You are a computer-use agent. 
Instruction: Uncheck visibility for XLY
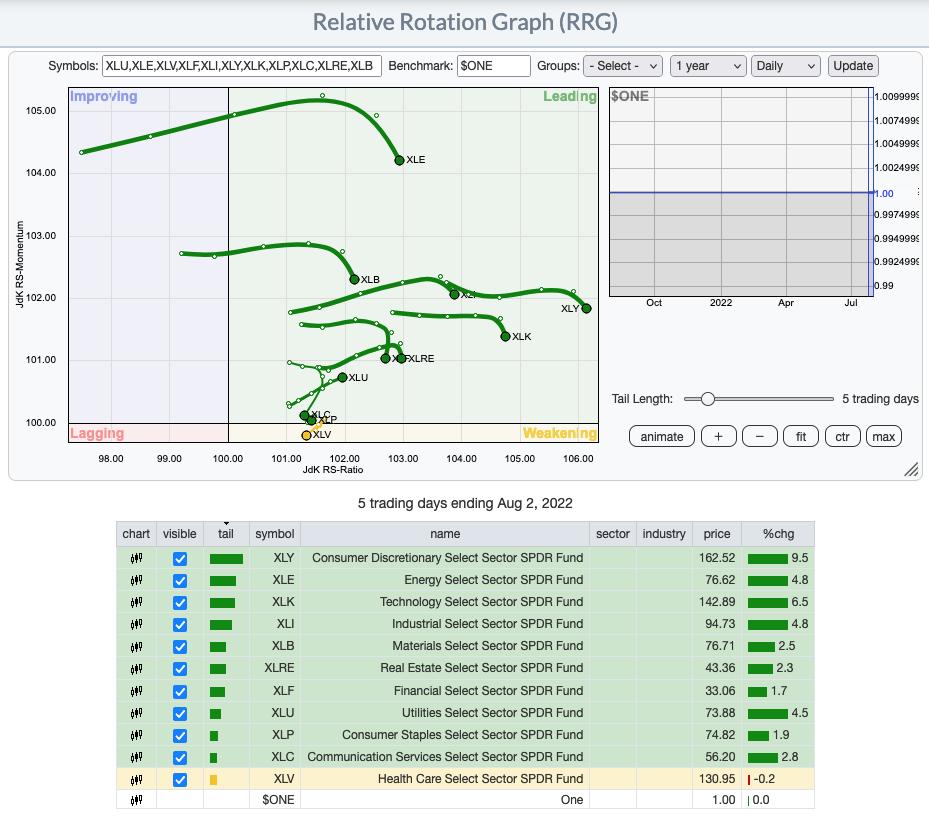(180, 559)
